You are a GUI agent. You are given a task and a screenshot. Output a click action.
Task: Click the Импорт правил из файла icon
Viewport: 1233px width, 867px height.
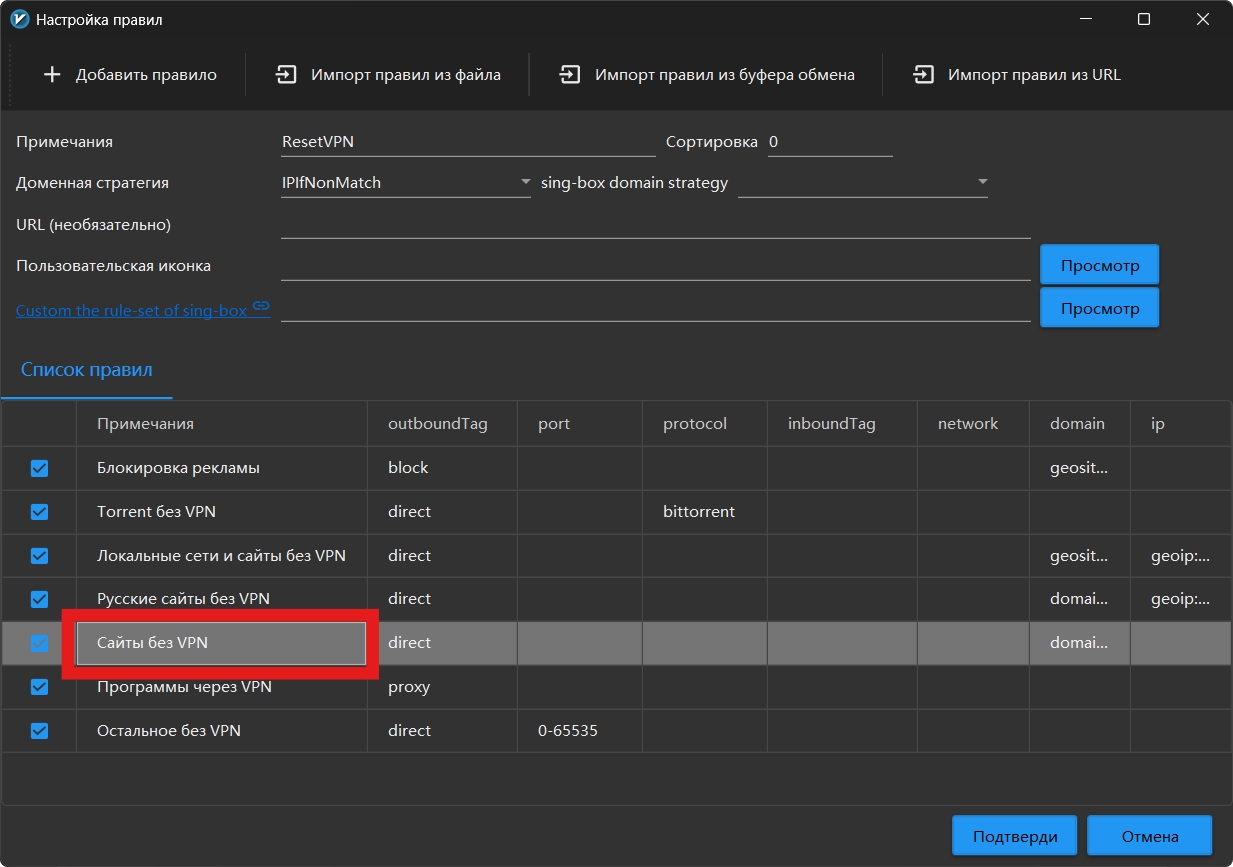click(x=287, y=75)
